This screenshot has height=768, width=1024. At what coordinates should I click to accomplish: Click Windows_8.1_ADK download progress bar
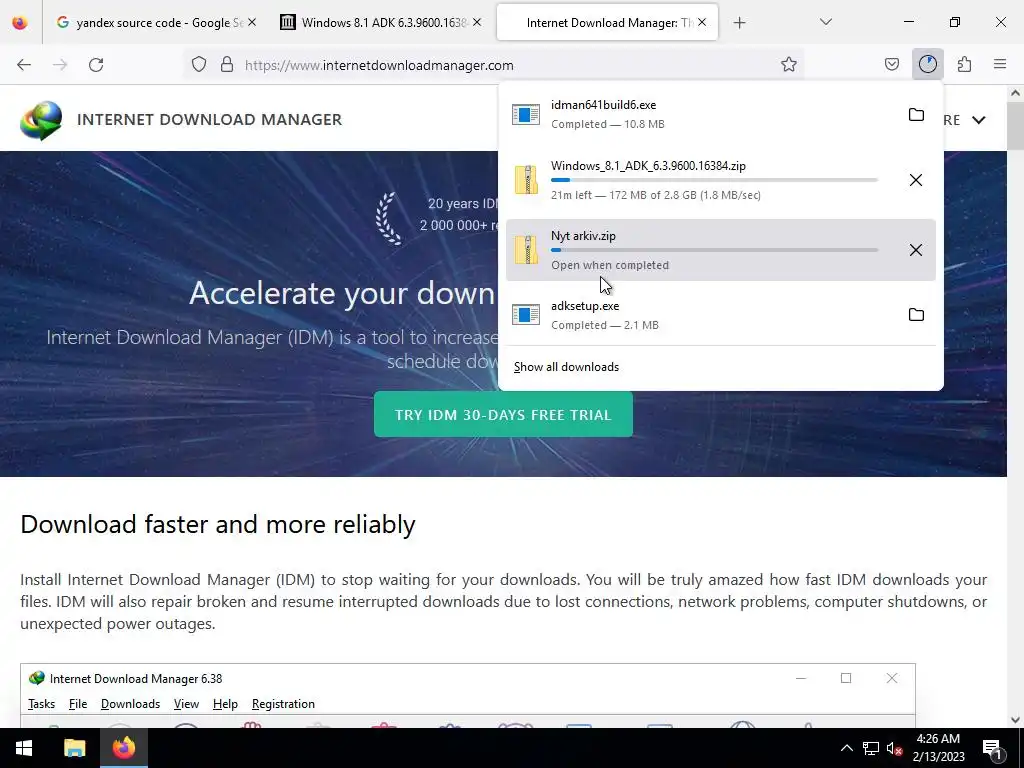click(714, 180)
